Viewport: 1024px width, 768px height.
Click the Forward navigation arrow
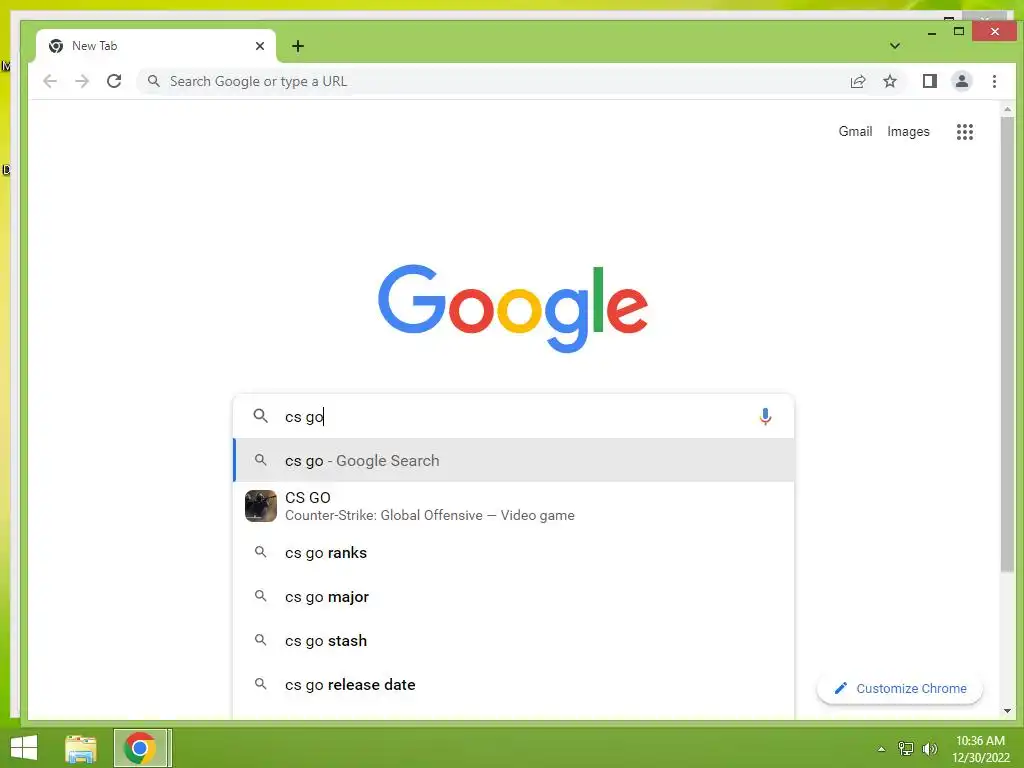pyautogui.click(x=82, y=81)
